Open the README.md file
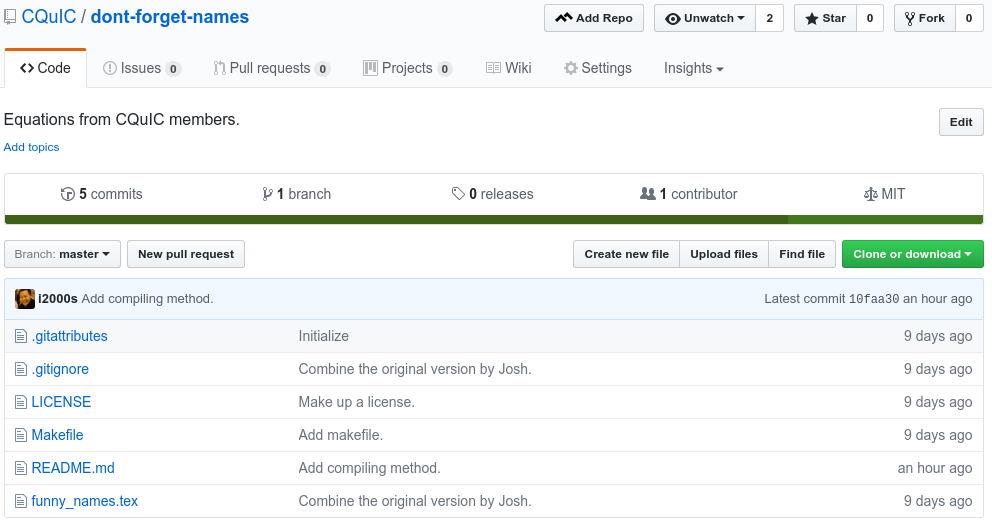Viewport: 992px width, 522px height. coord(73,468)
